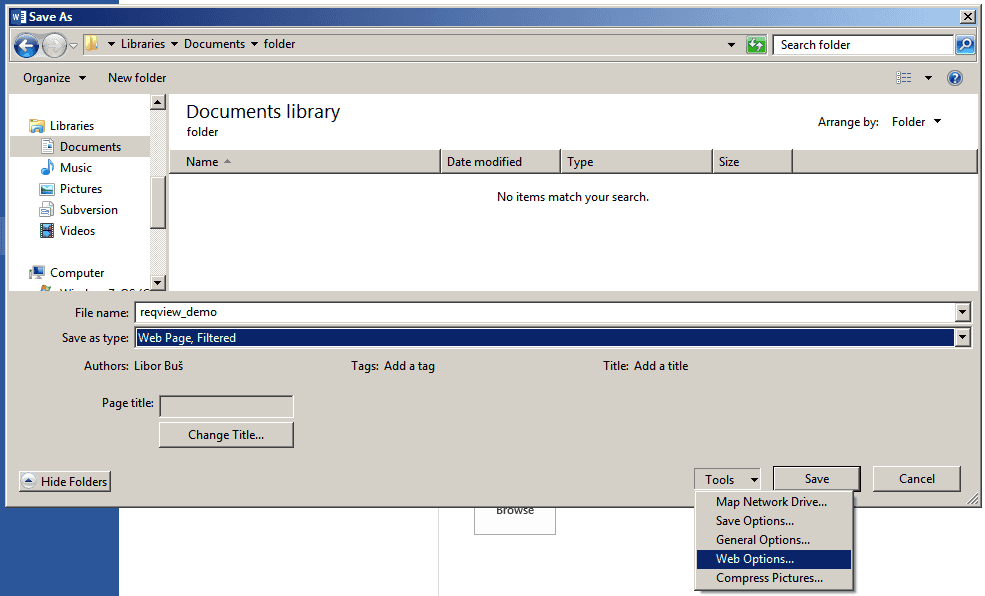
Task: Select Videos library in navigation tree
Action: 77,230
